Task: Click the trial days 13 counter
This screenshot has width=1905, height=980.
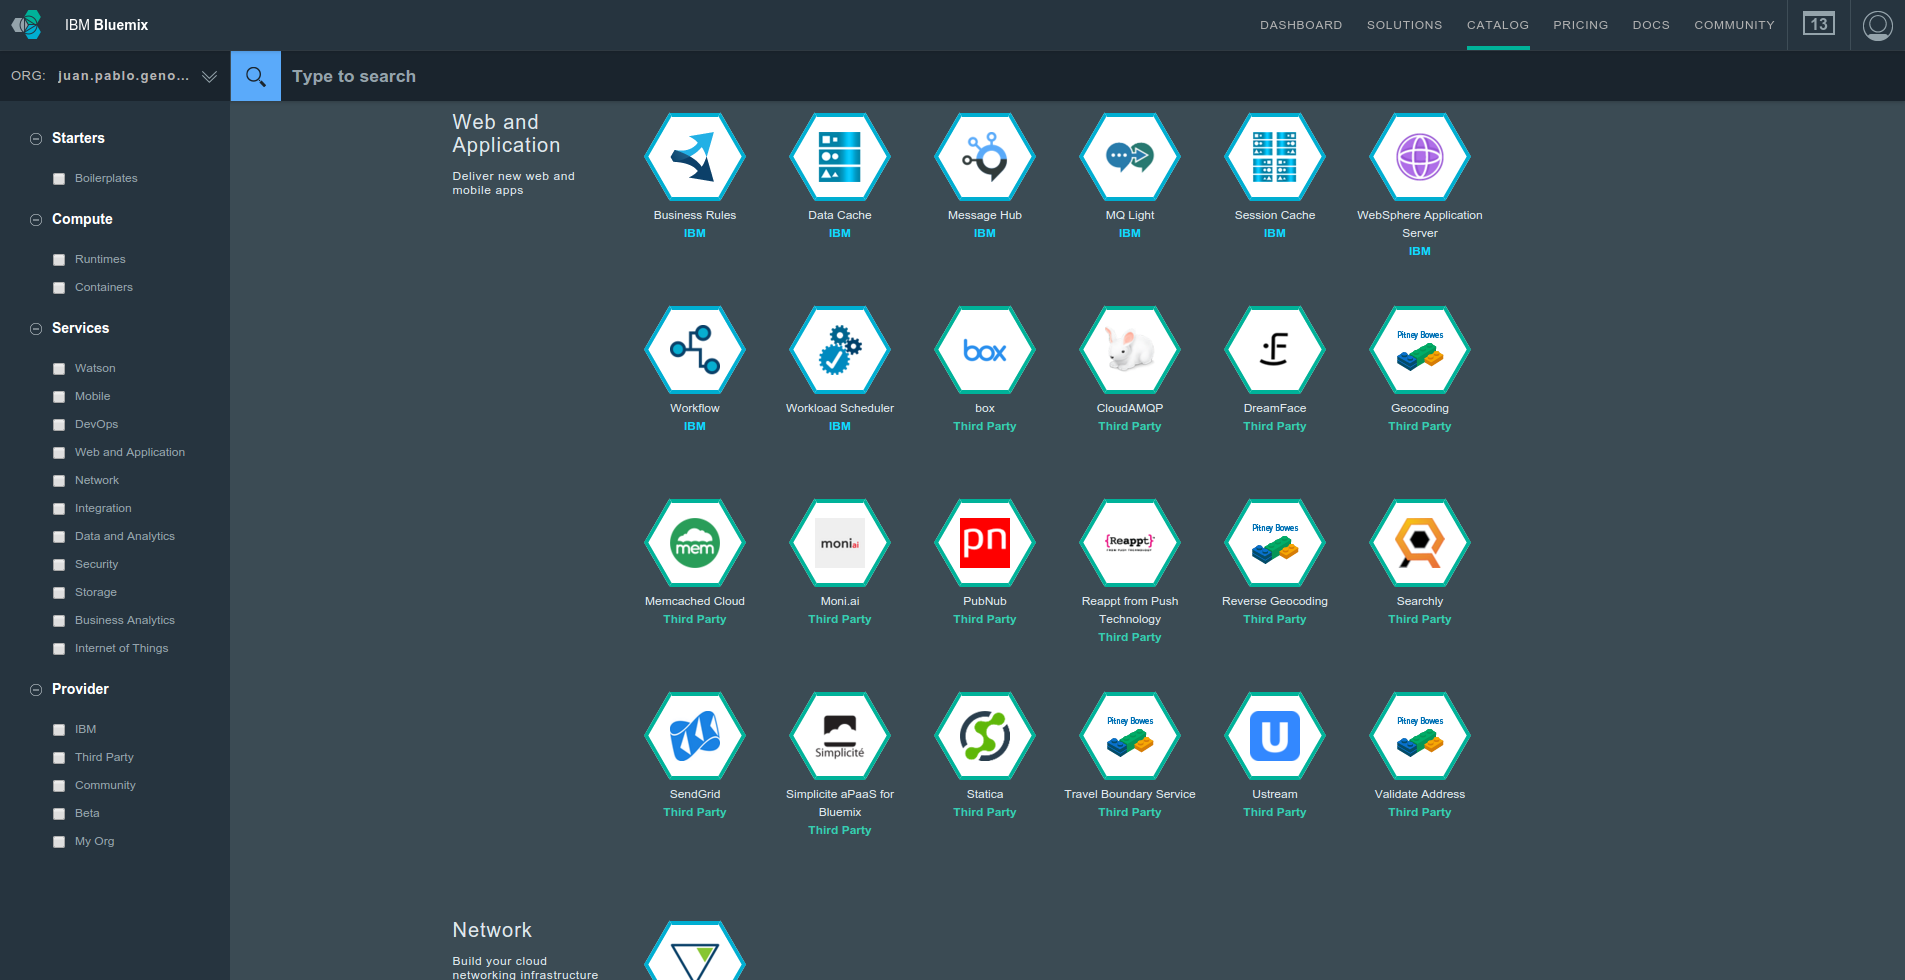Action: tap(1819, 24)
